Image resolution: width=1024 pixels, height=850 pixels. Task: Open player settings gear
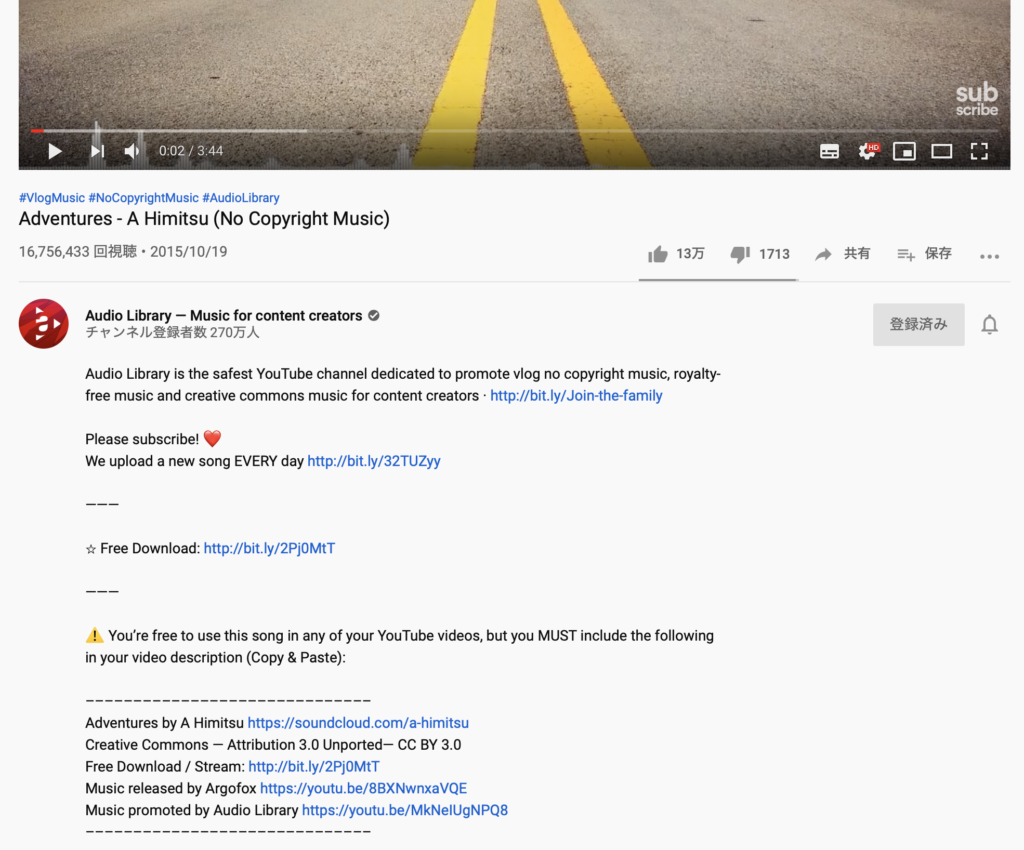pos(867,151)
